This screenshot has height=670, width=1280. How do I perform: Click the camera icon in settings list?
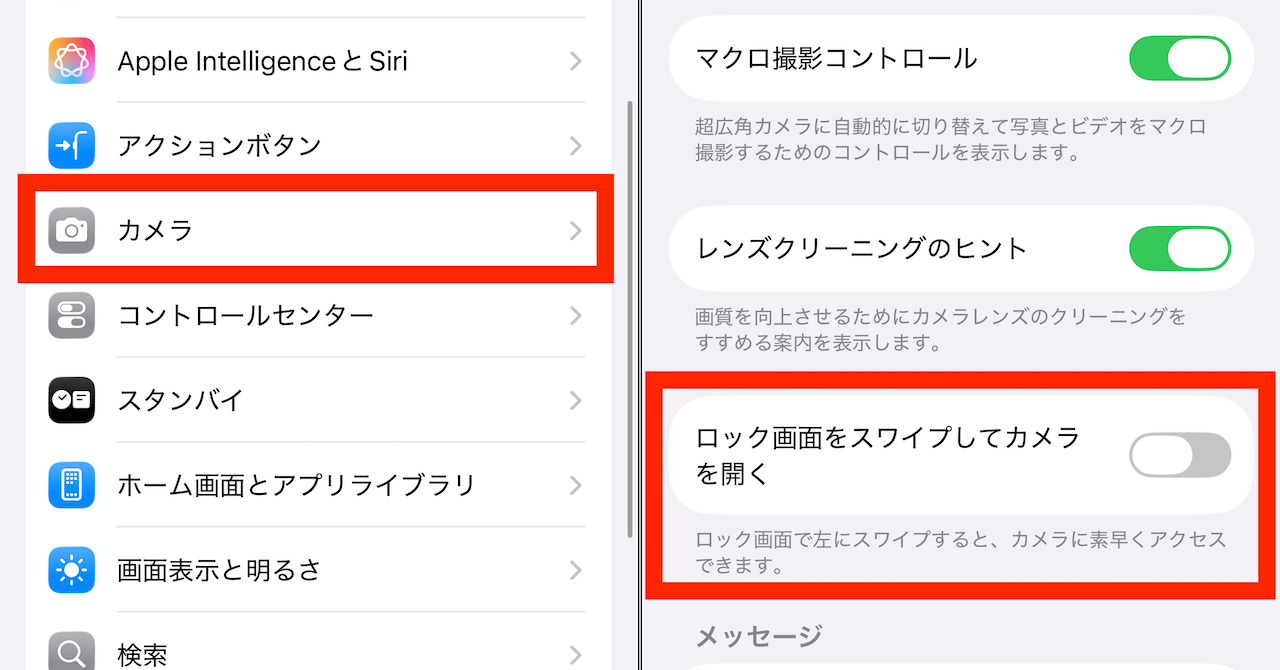point(72,231)
